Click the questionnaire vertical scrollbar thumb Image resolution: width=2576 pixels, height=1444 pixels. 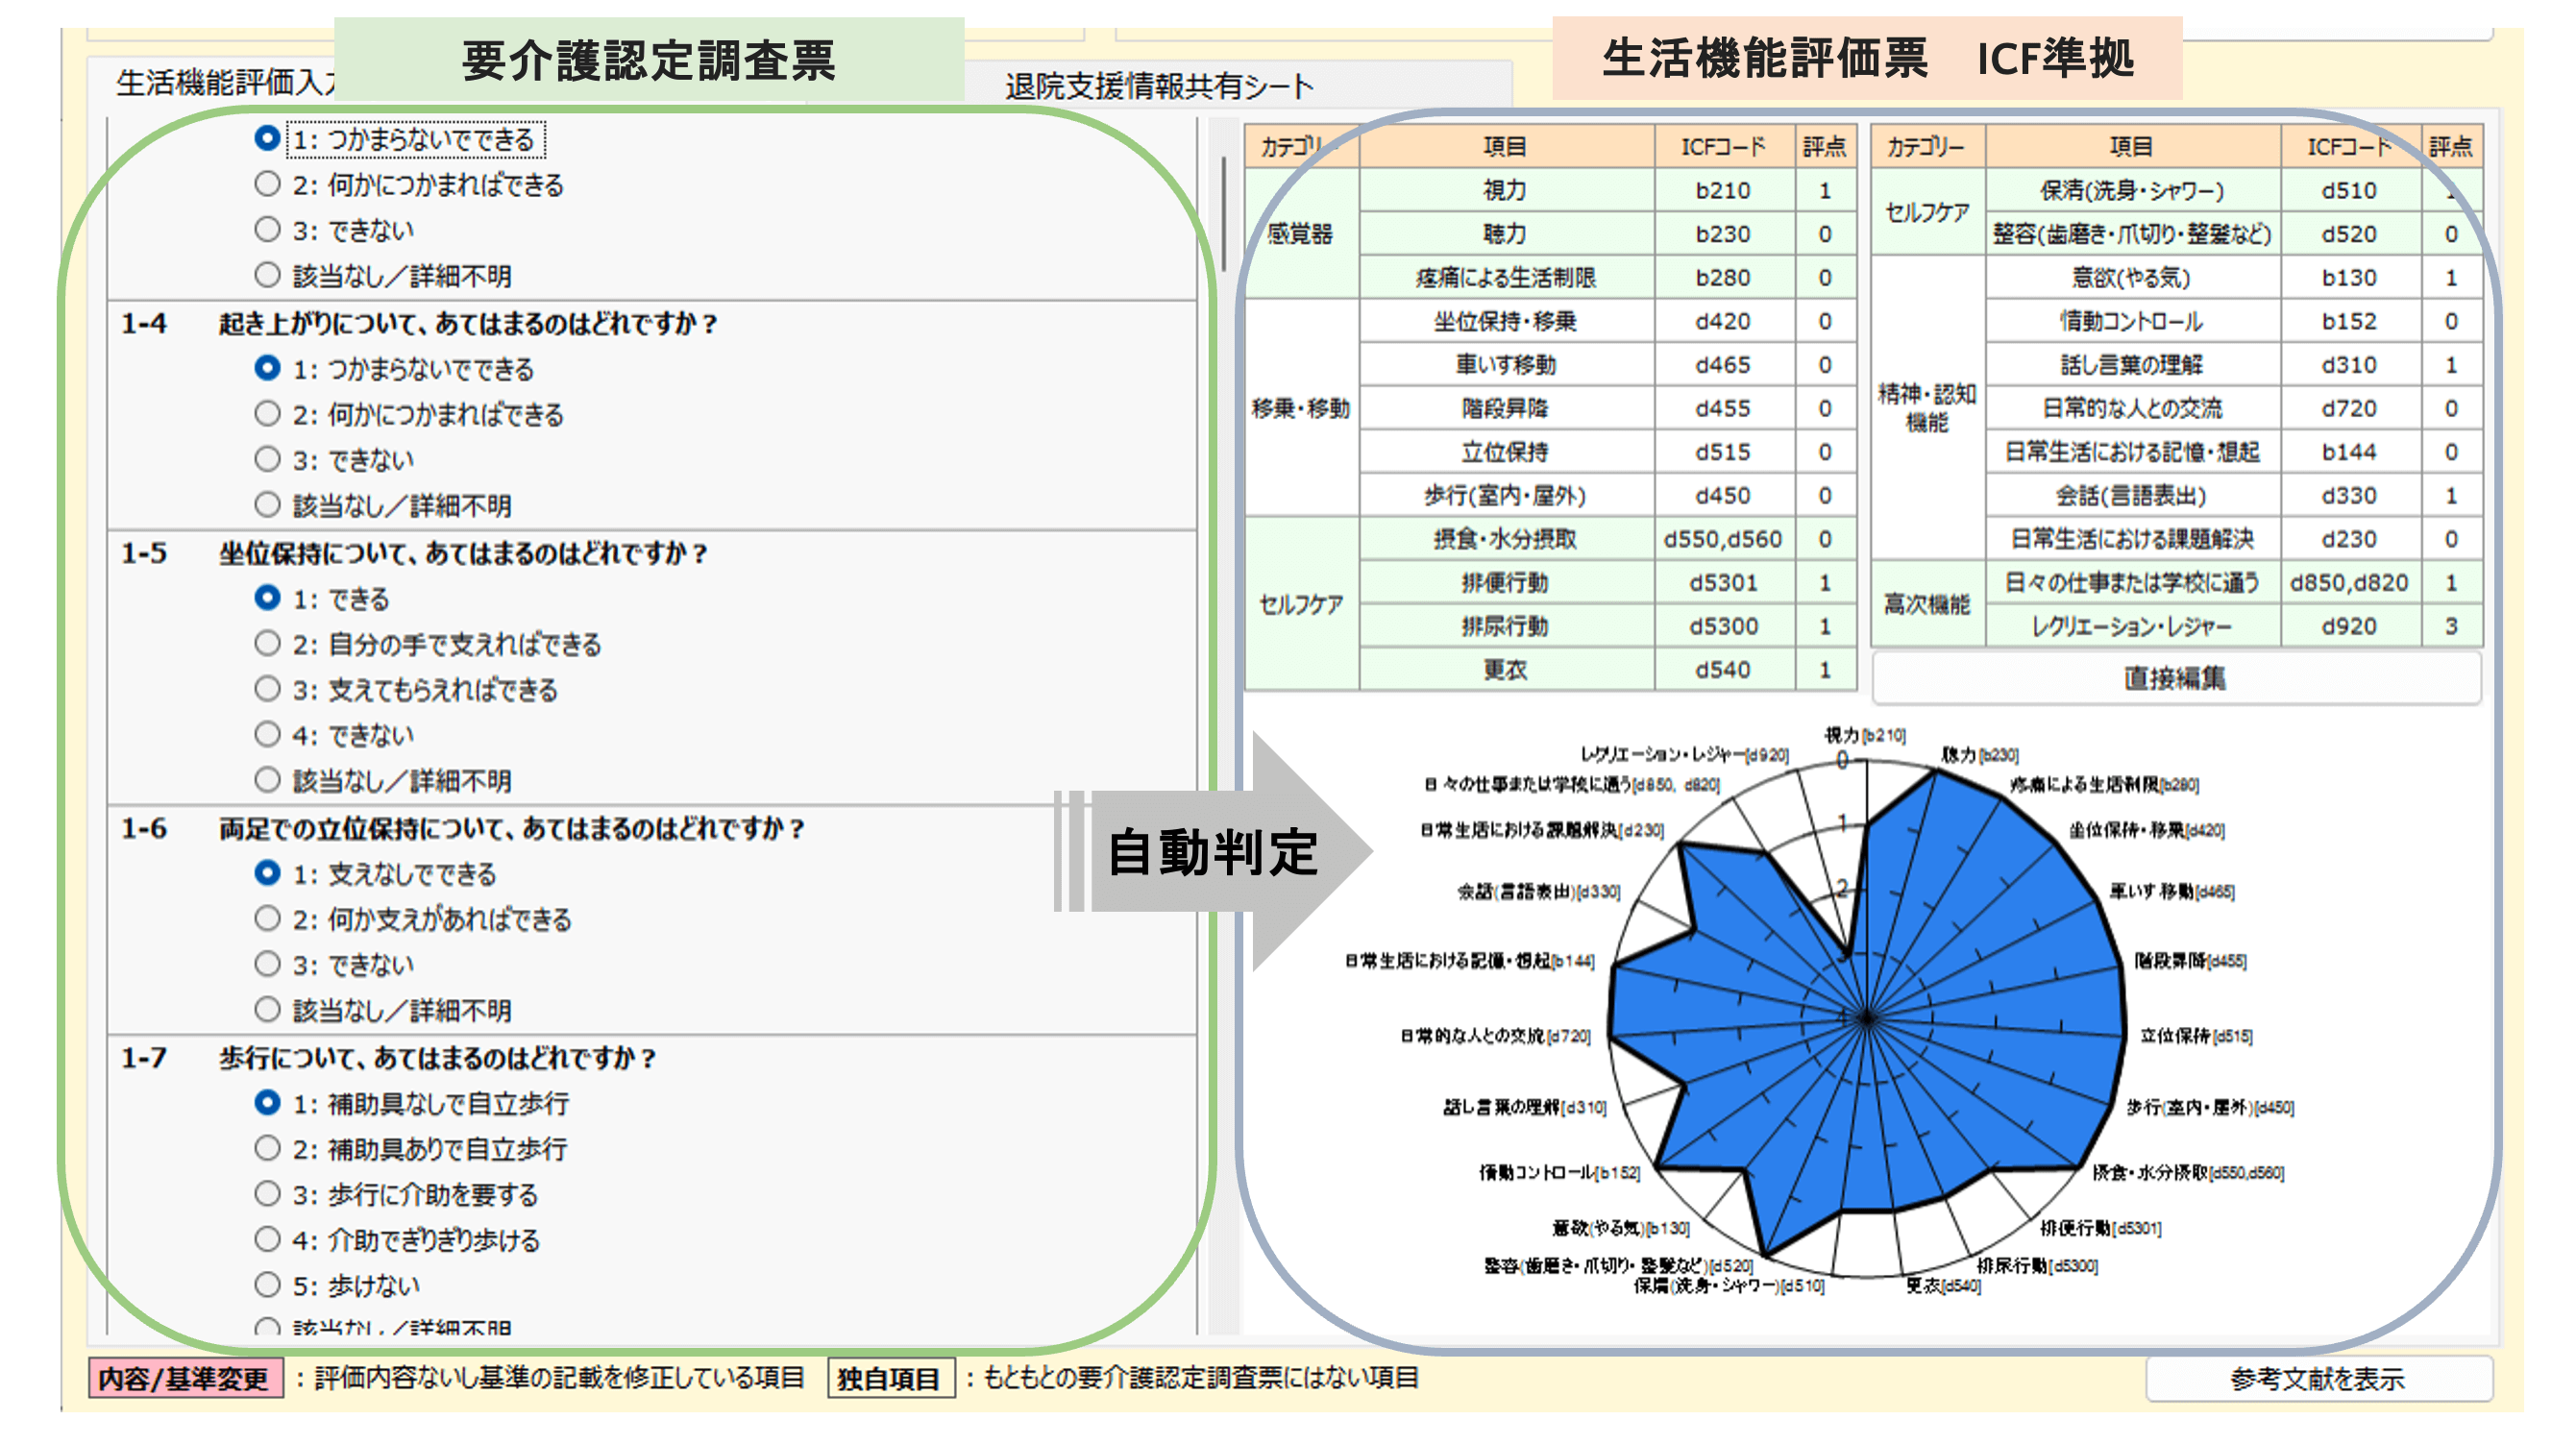pos(1223,215)
